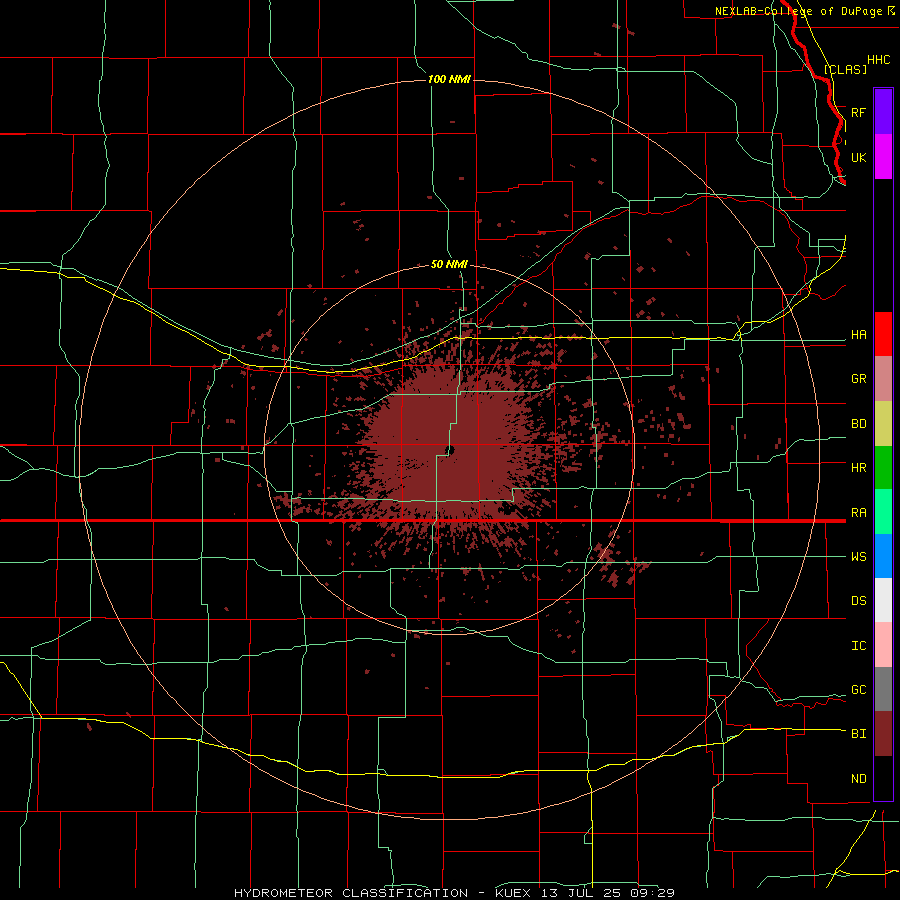Click the brown BI legend swatch
The width and height of the screenshot is (900, 900).
[x=883, y=734]
